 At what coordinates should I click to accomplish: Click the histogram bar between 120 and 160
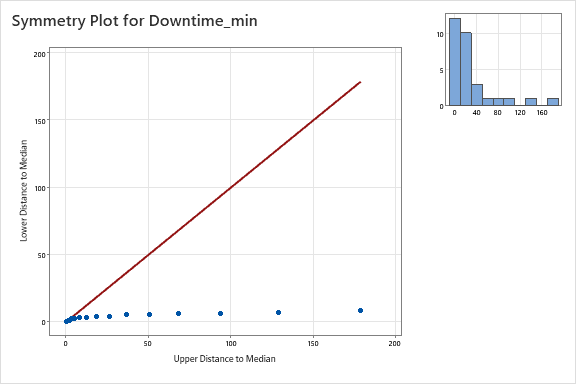tap(531, 102)
